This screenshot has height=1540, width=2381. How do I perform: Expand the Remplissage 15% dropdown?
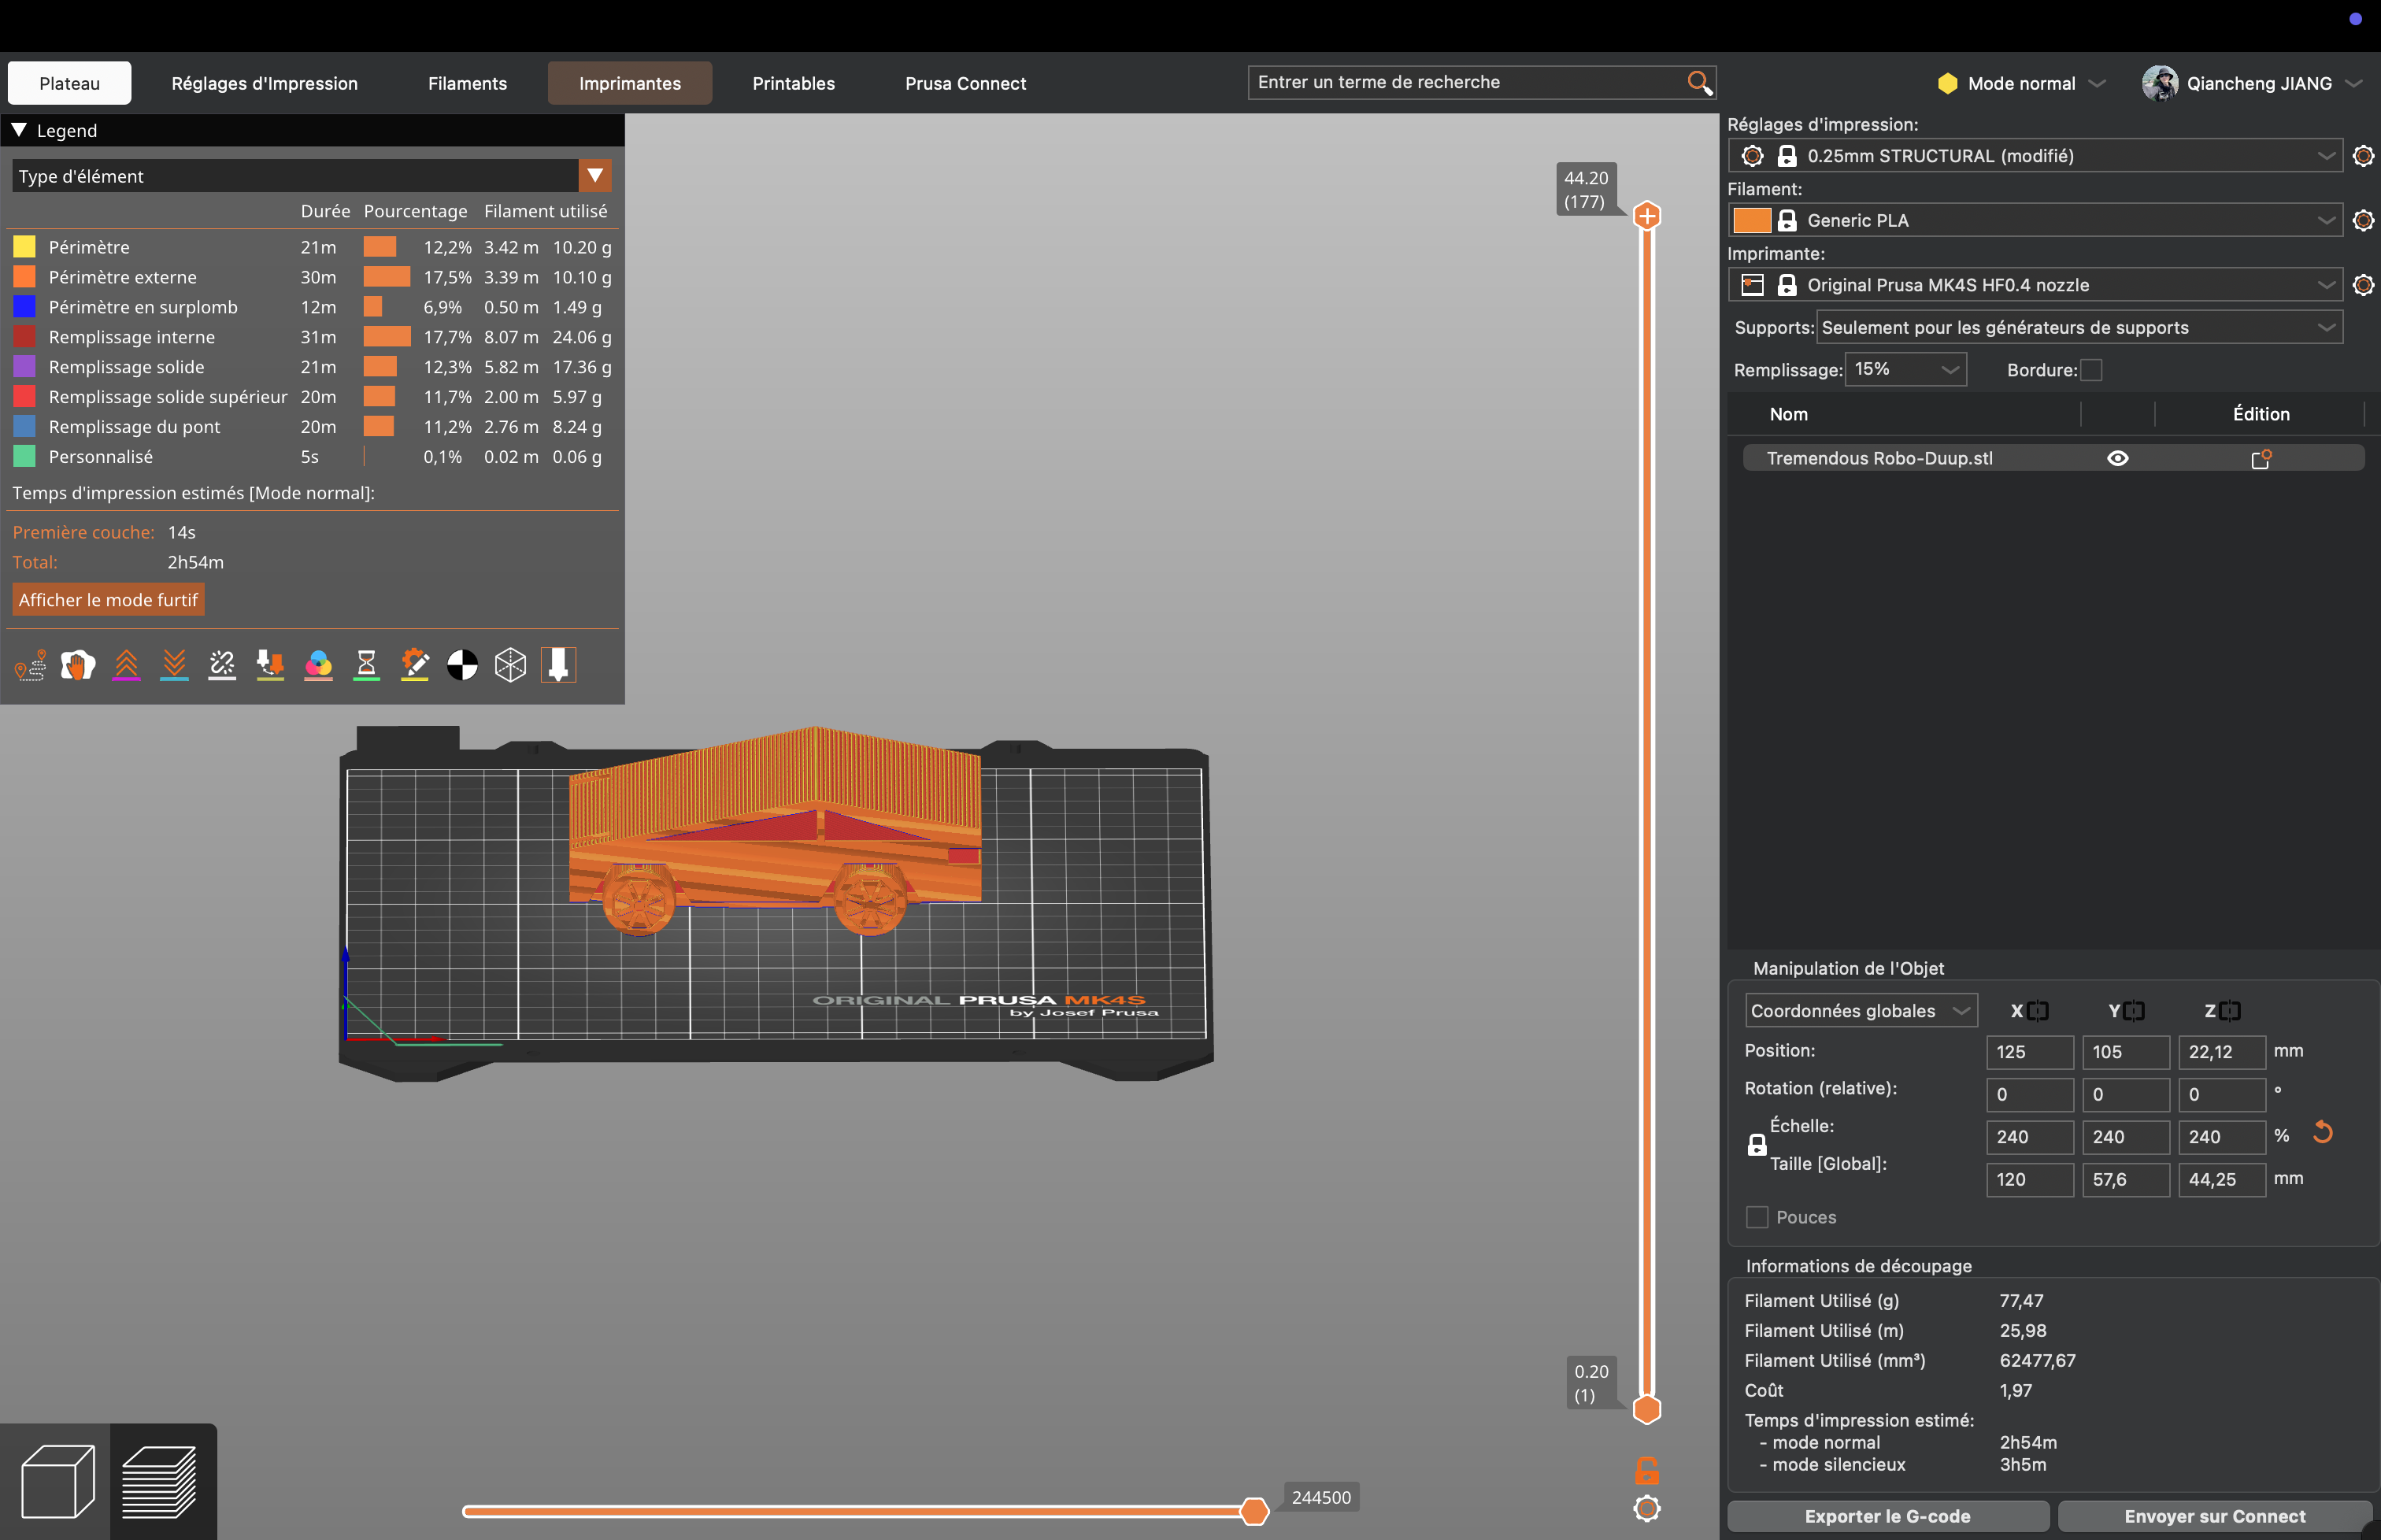1905,369
